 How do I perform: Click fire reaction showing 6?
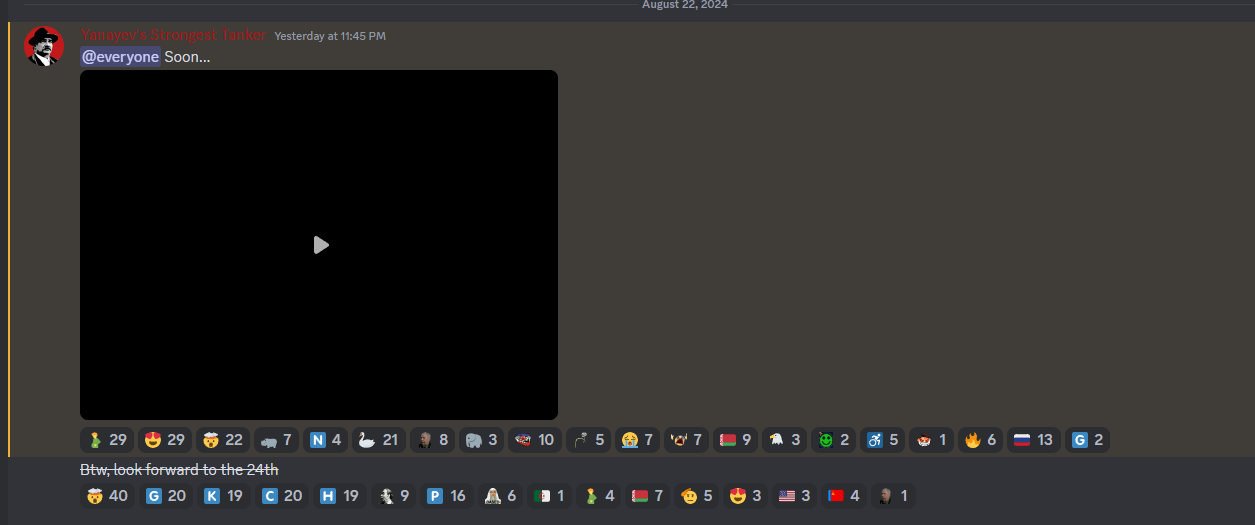click(980, 440)
